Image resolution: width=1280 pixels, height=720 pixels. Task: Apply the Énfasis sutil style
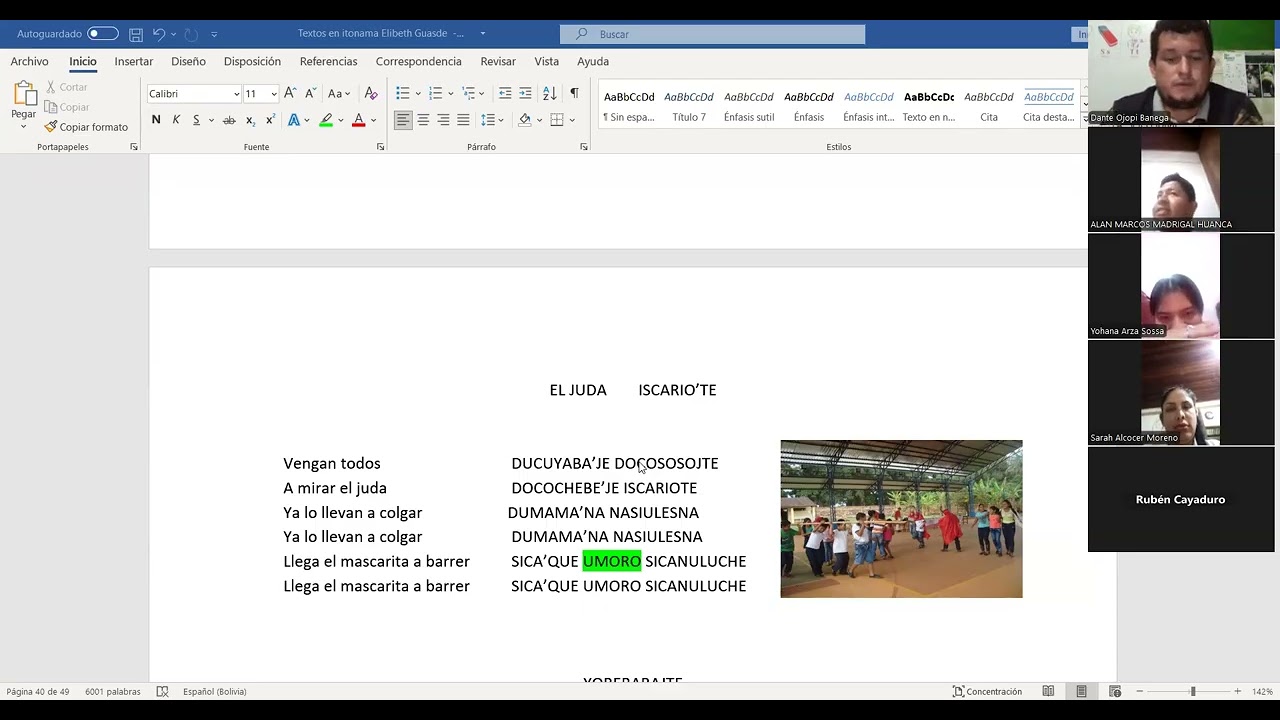[749, 106]
